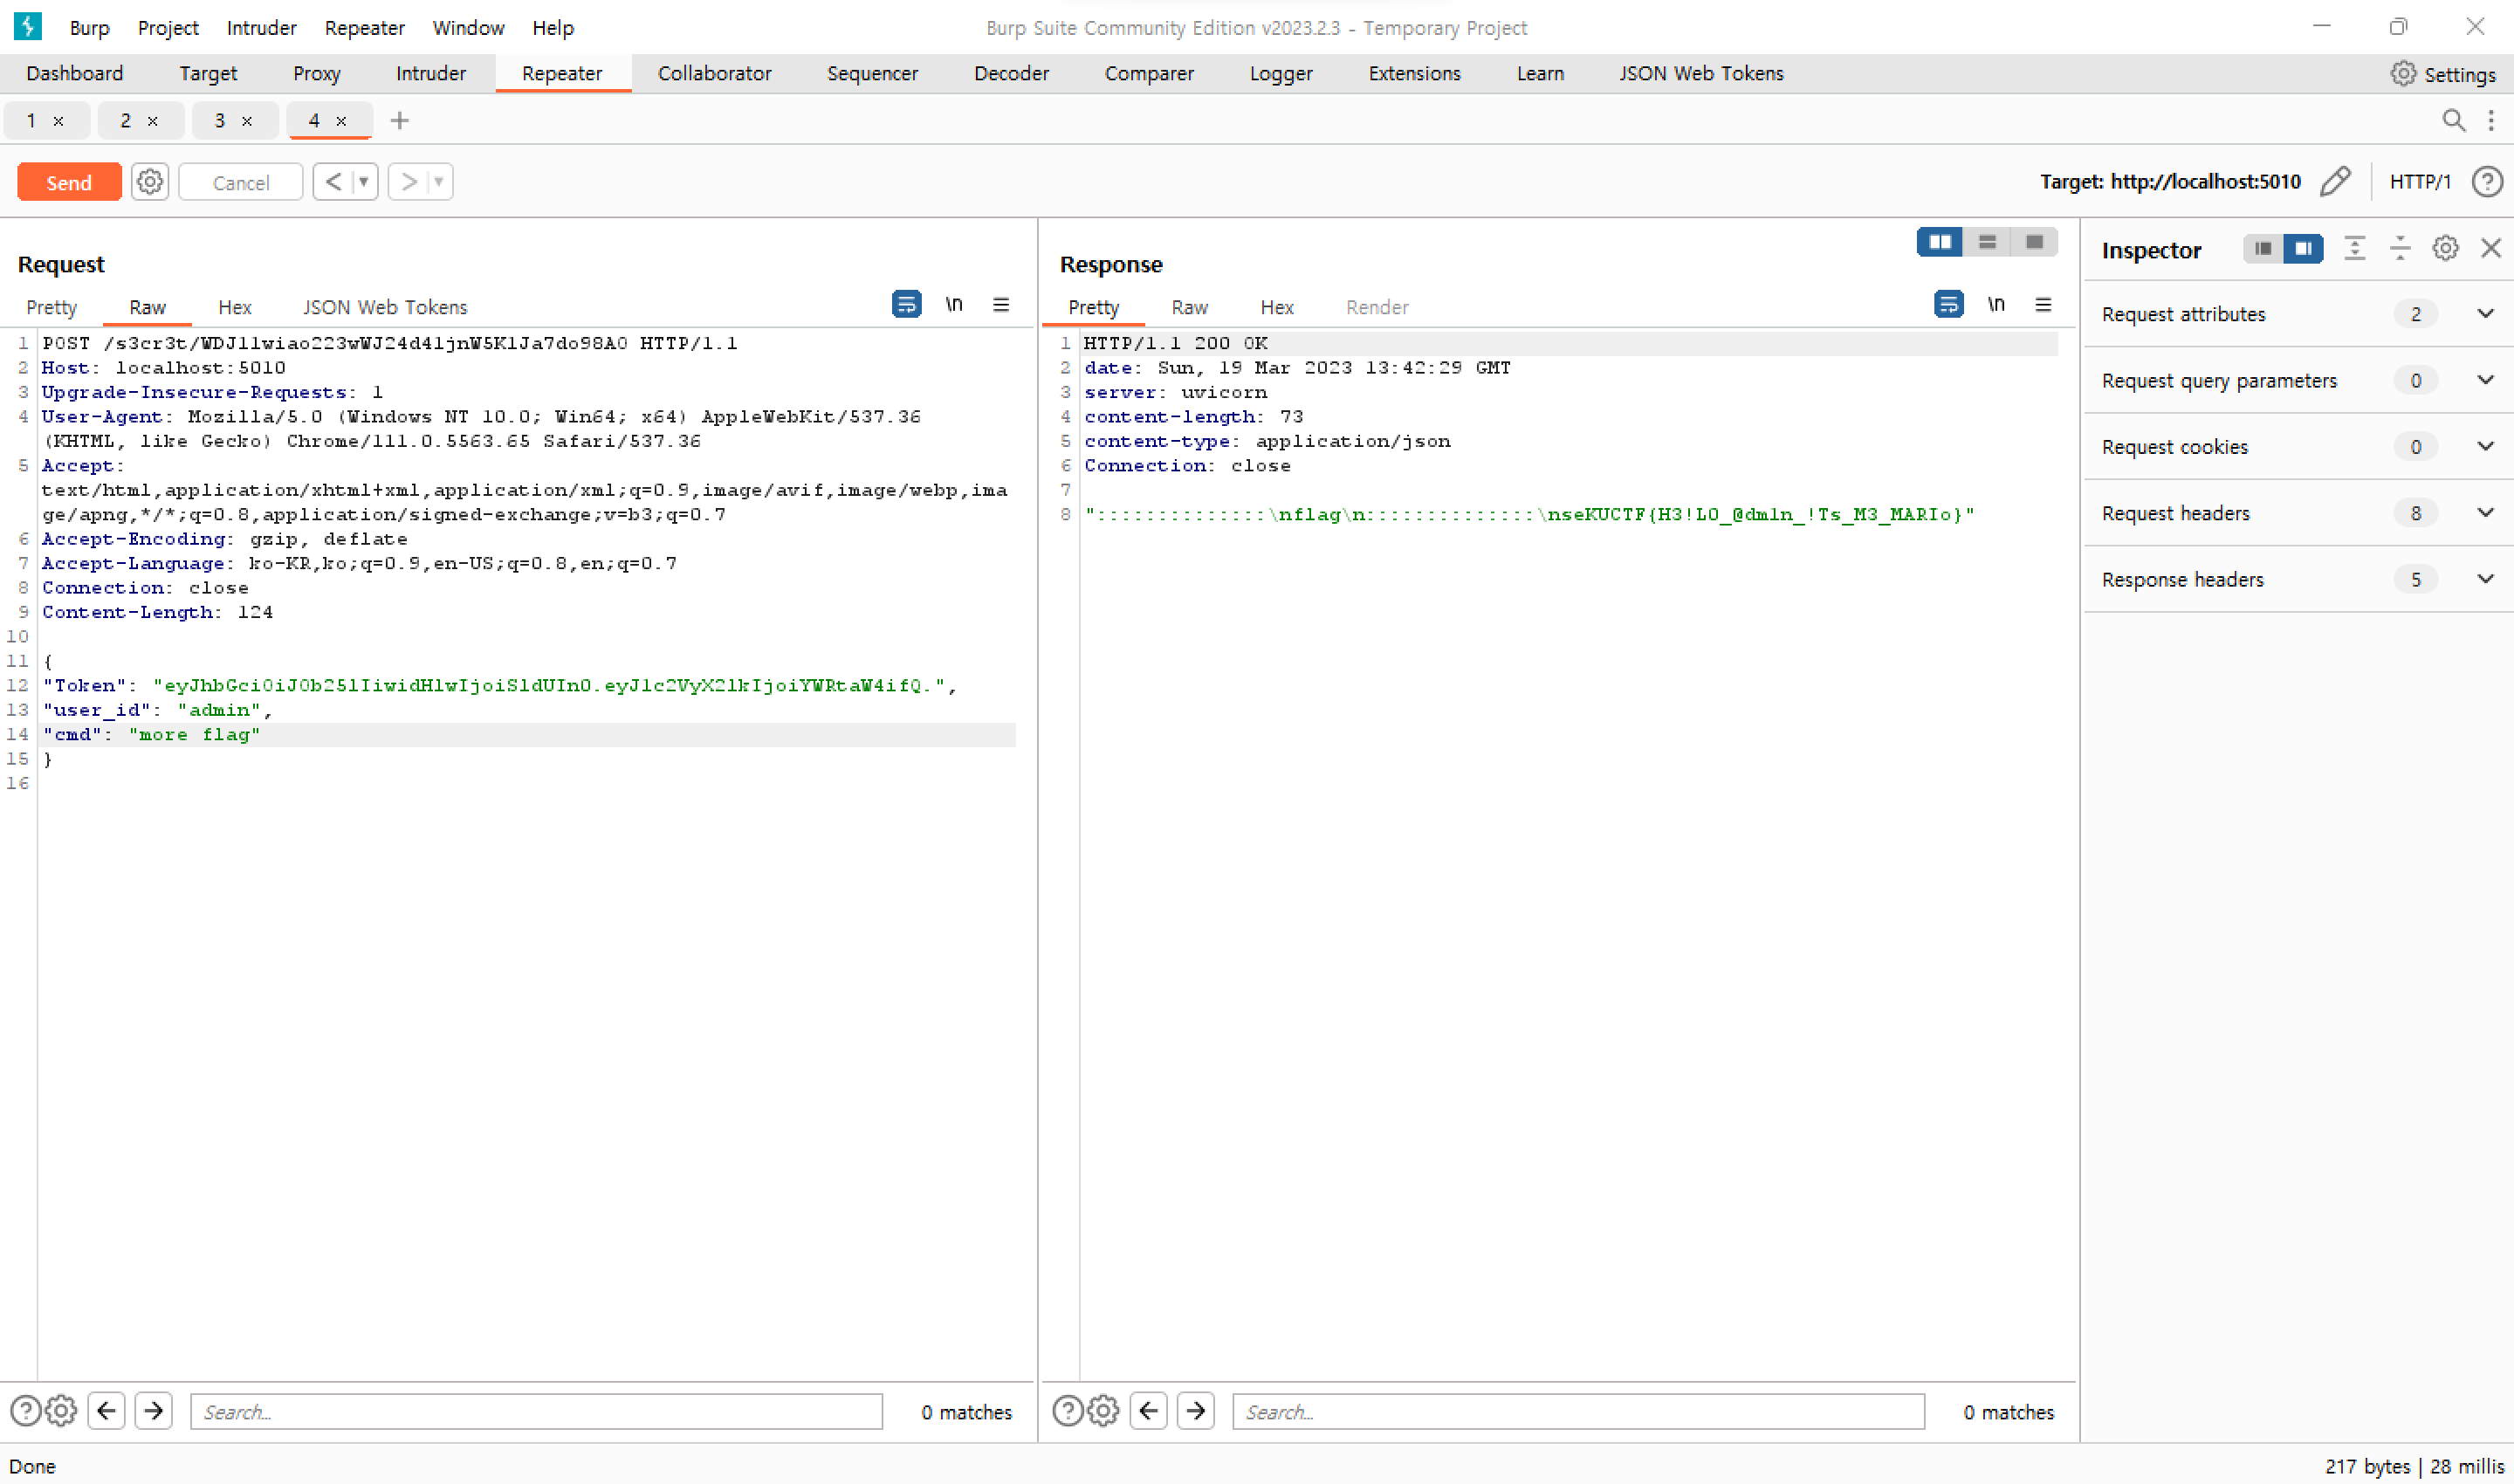Viewport: 2514px width, 1484px height.
Task: Close Repeater tab 1
Action: point(59,121)
